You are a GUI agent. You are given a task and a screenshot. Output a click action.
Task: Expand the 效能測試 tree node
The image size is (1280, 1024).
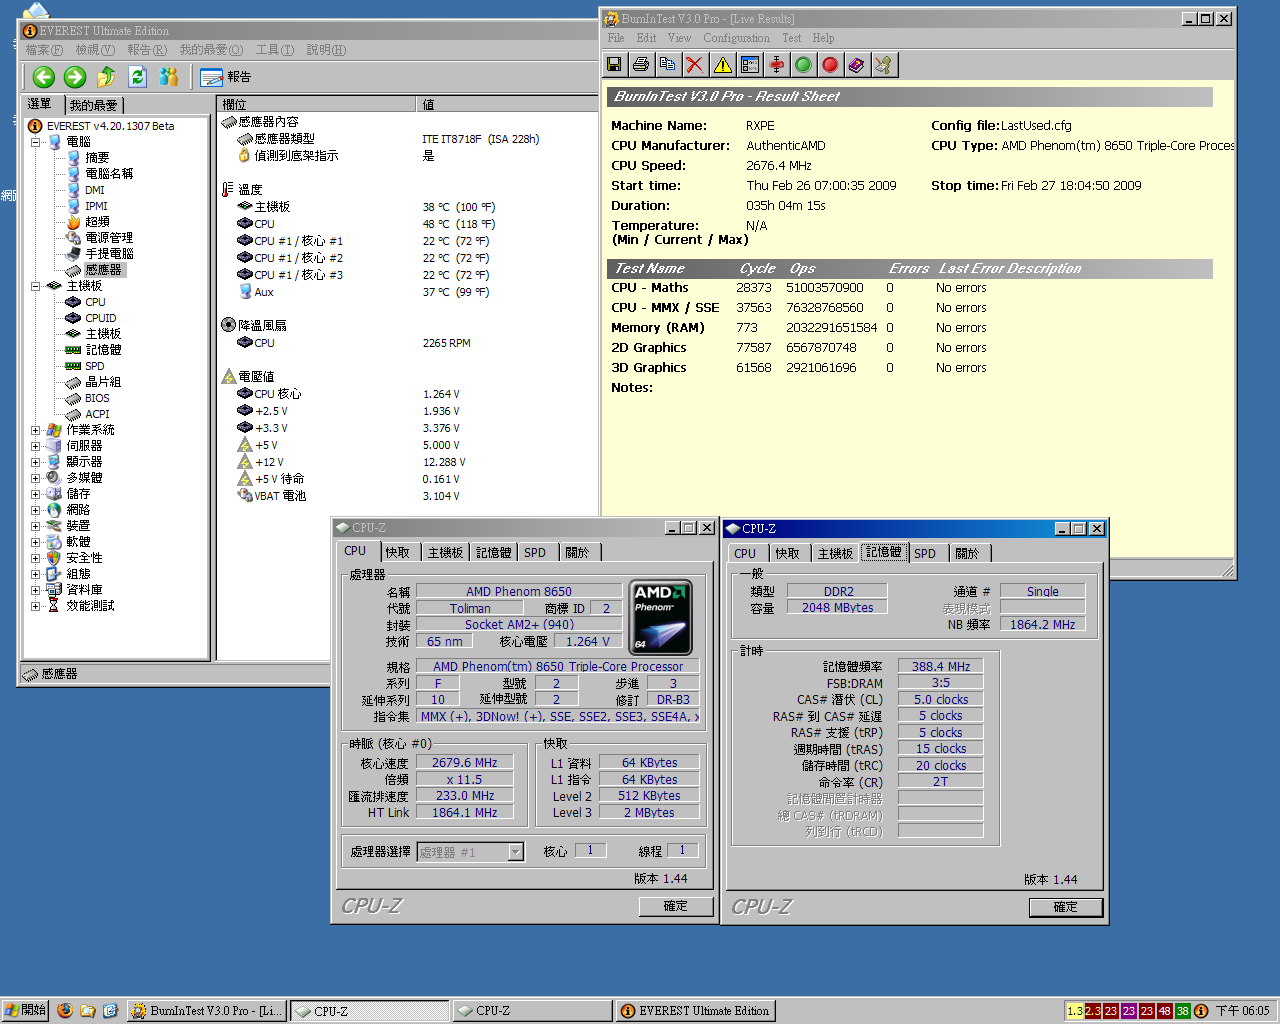pyautogui.click(x=36, y=606)
